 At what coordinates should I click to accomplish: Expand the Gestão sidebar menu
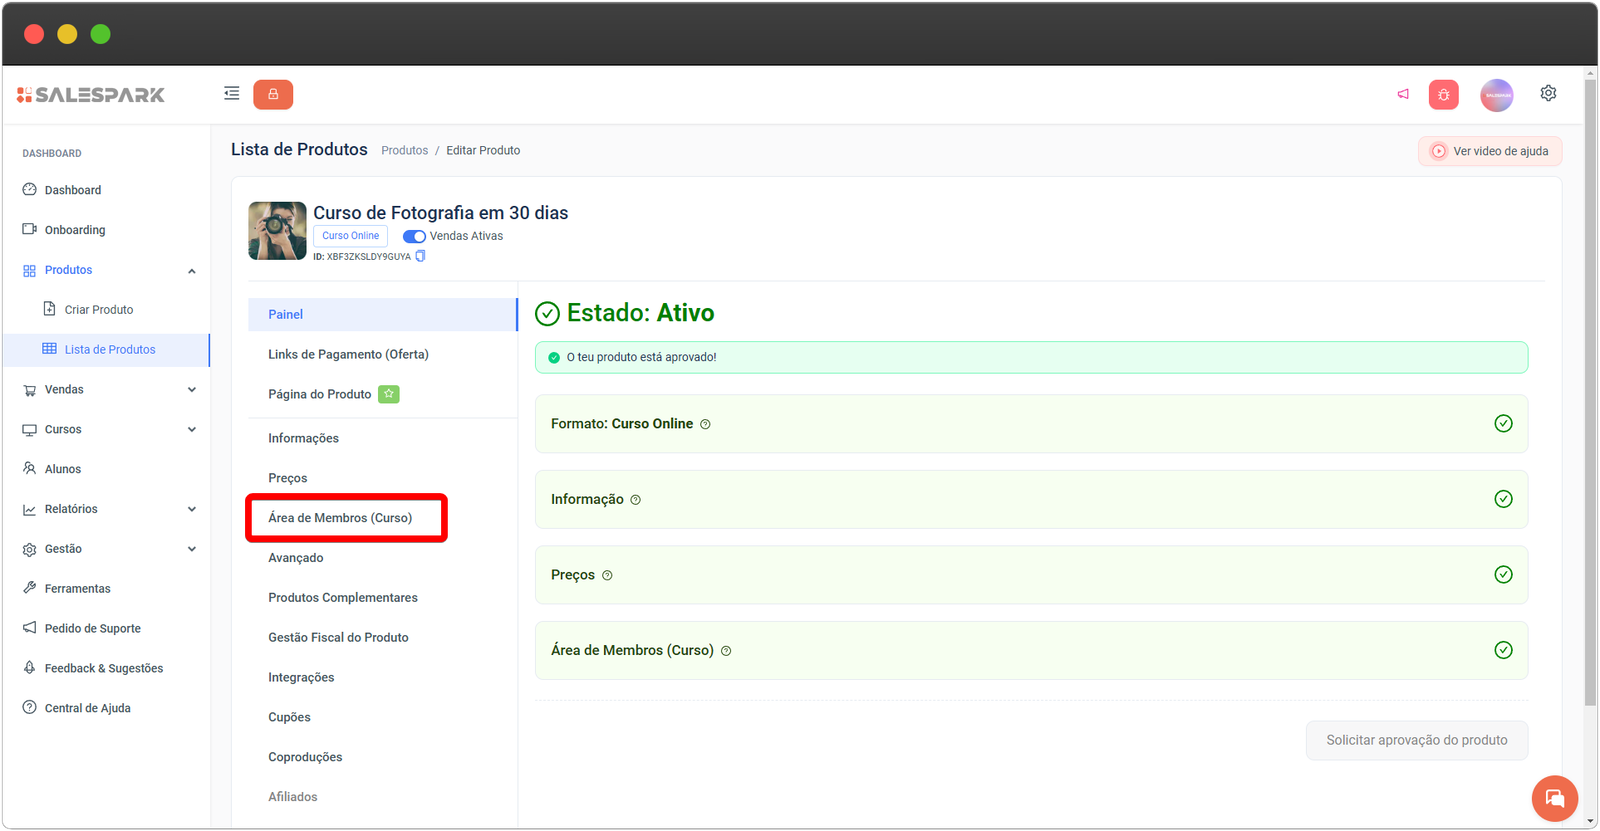[191, 549]
